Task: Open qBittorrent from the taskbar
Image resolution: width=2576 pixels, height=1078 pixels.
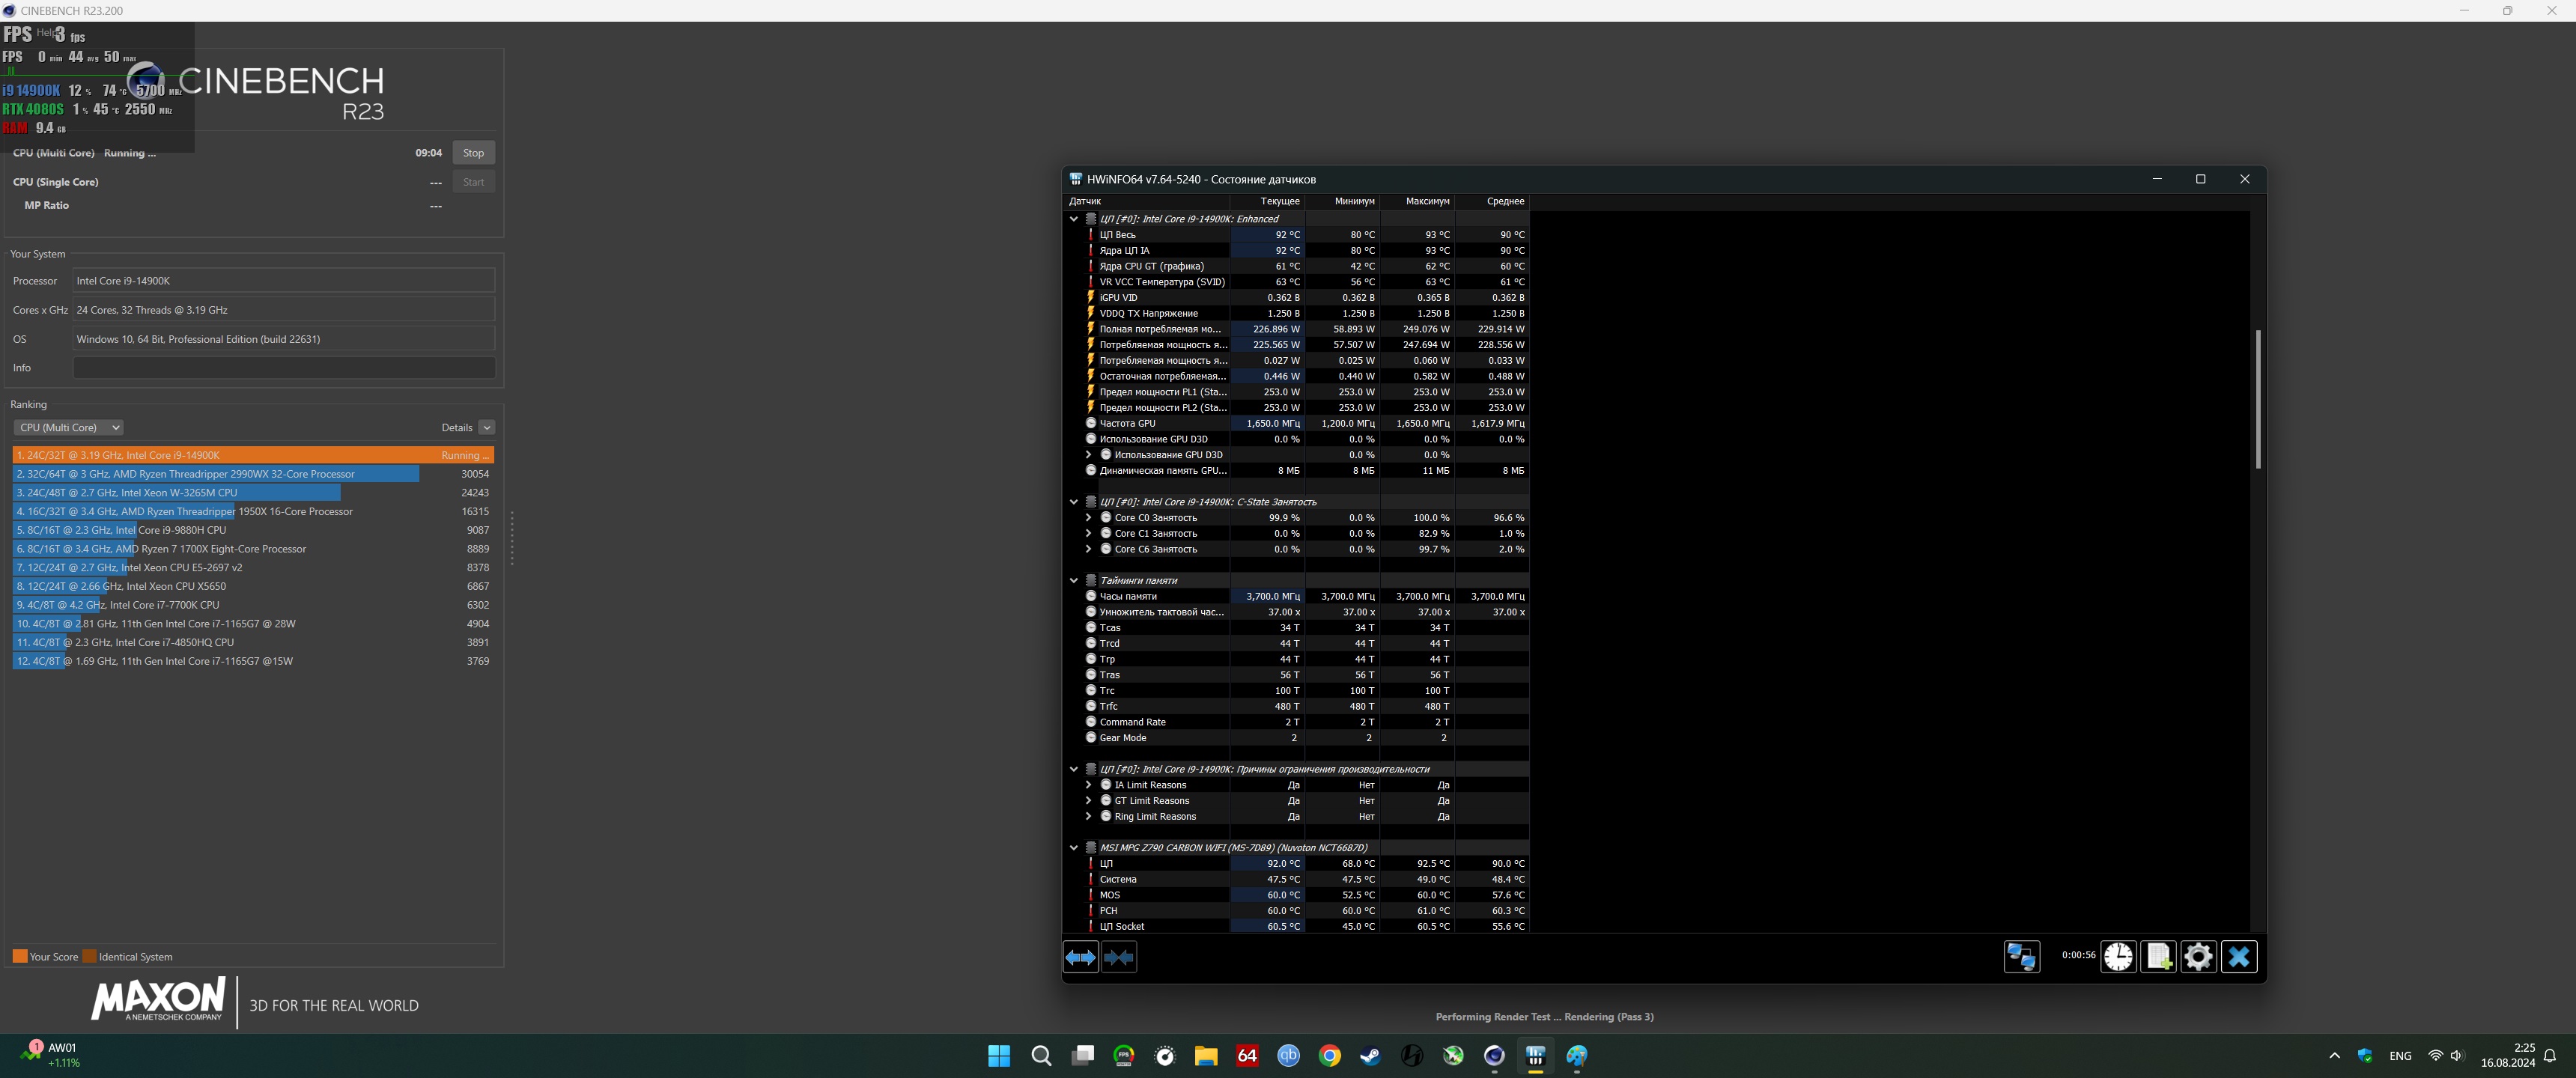Action: click(1288, 1056)
